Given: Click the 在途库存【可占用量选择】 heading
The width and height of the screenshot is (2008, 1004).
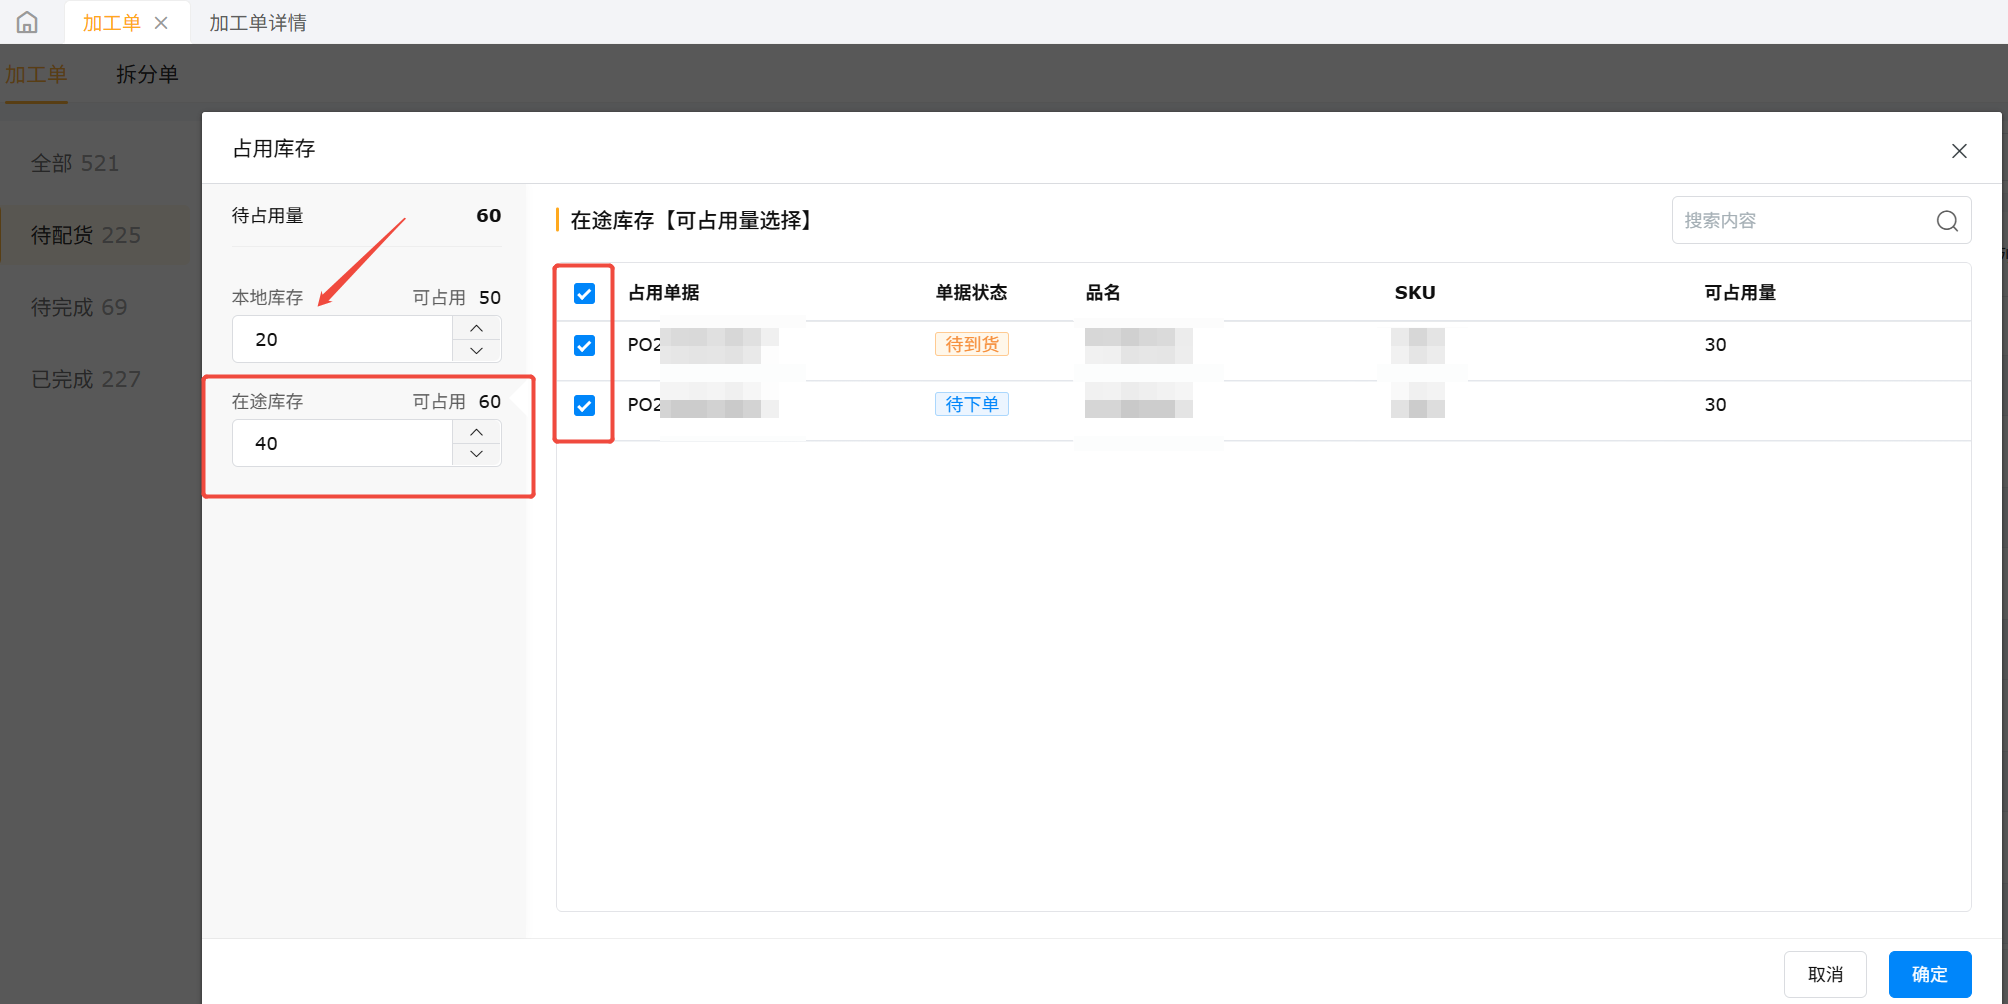Looking at the screenshot, I should (x=692, y=220).
